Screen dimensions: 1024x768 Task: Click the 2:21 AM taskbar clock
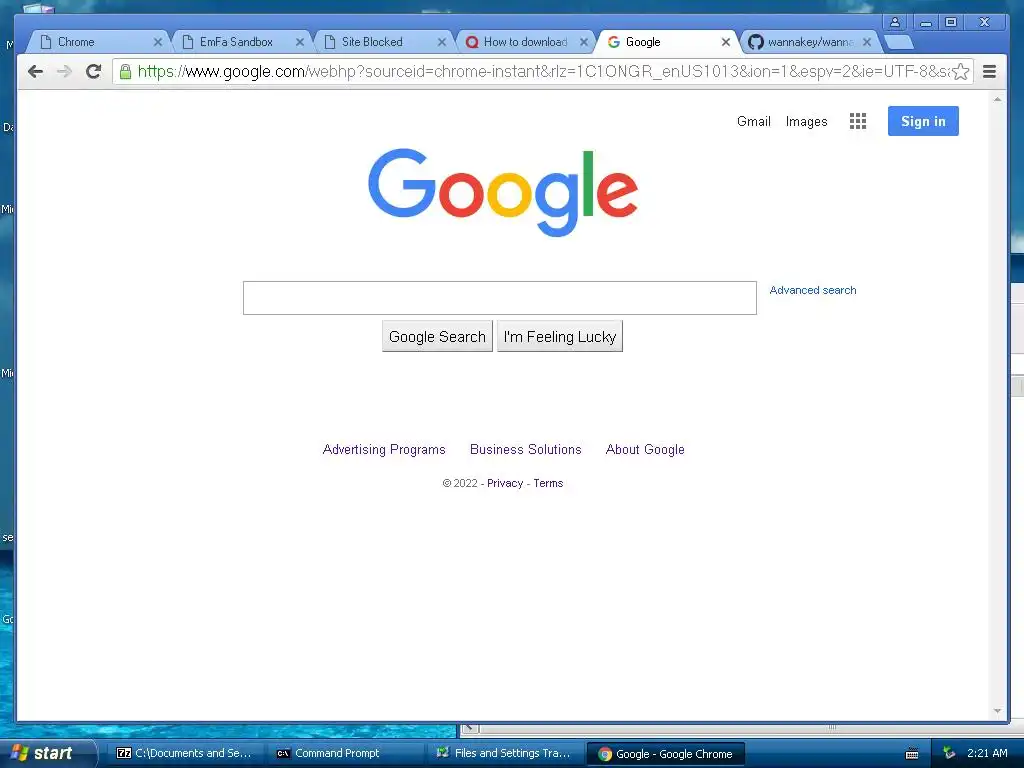[987, 753]
